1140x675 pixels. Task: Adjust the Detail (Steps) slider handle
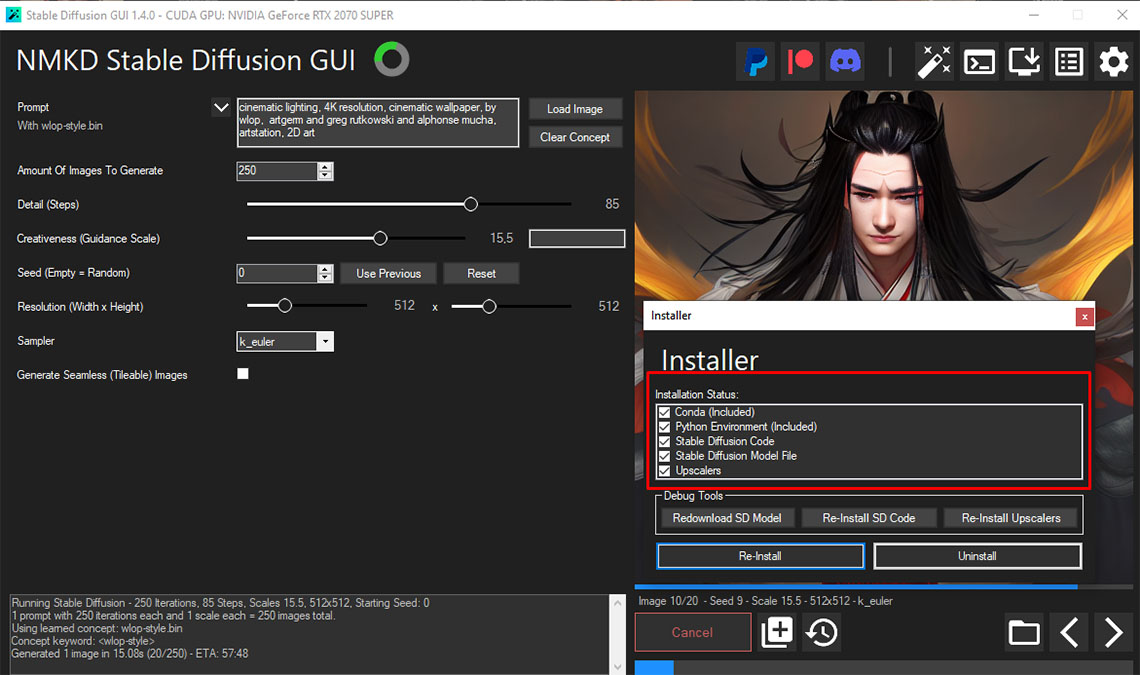pos(470,204)
